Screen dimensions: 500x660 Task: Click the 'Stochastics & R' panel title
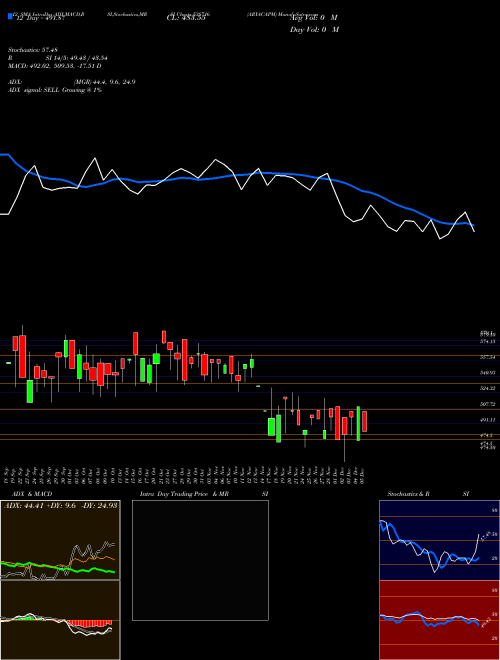click(408, 494)
